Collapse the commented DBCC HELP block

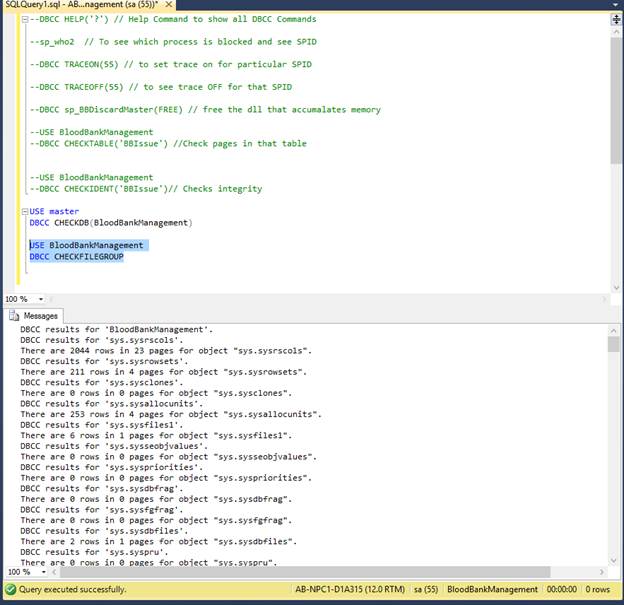point(25,19)
